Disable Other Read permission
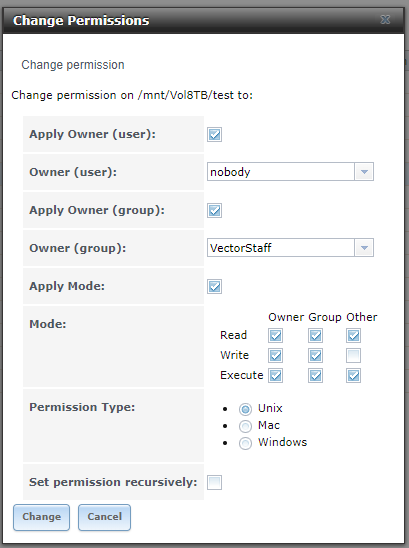 353,336
